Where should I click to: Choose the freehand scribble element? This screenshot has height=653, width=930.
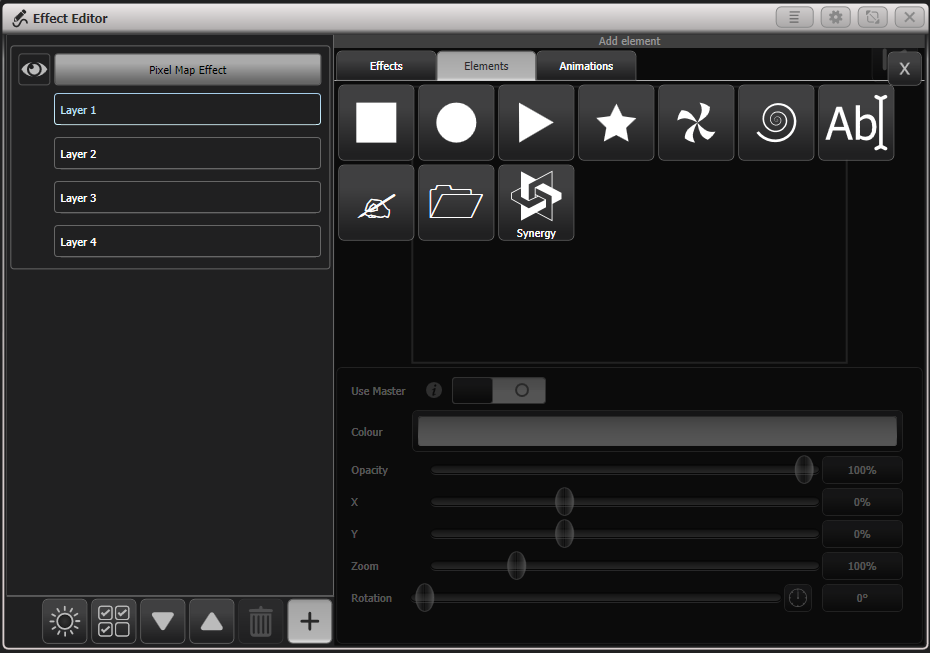point(375,202)
